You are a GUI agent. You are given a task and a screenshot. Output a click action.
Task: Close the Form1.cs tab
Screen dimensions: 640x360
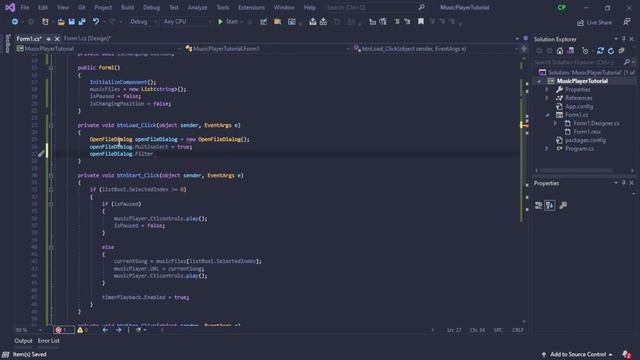point(57,39)
